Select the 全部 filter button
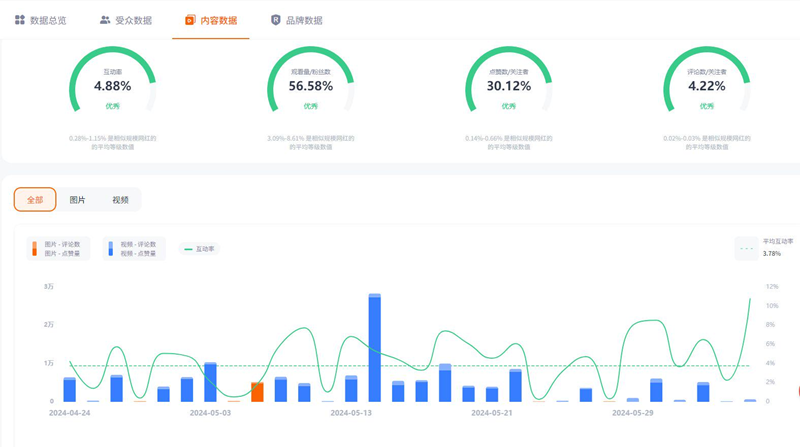 (35, 200)
